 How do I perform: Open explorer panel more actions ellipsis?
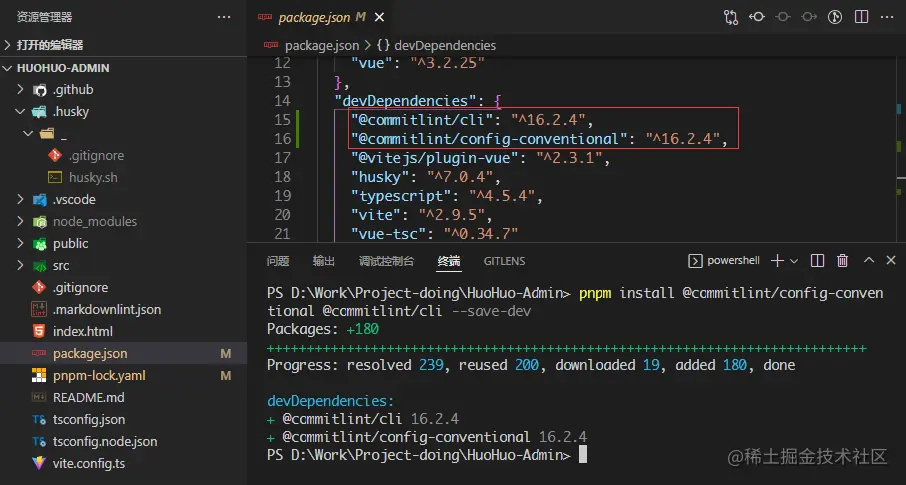[x=224, y=17]
